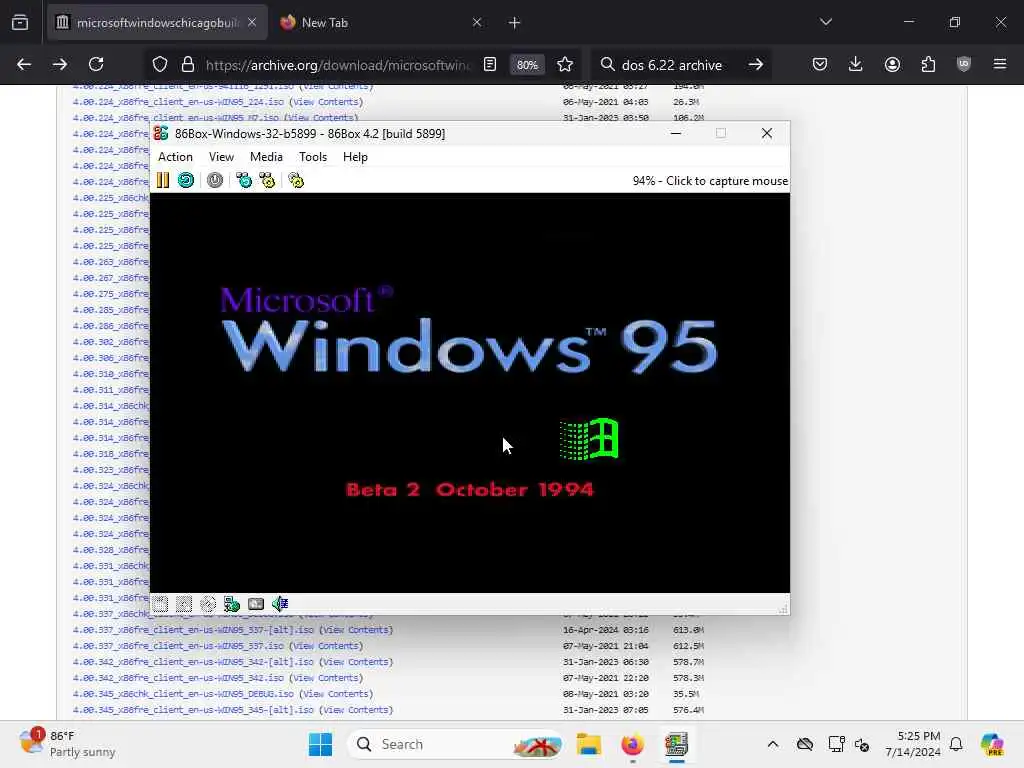Send Ctrl+Alt+Del via 86Box toolbar

point(244,180)
